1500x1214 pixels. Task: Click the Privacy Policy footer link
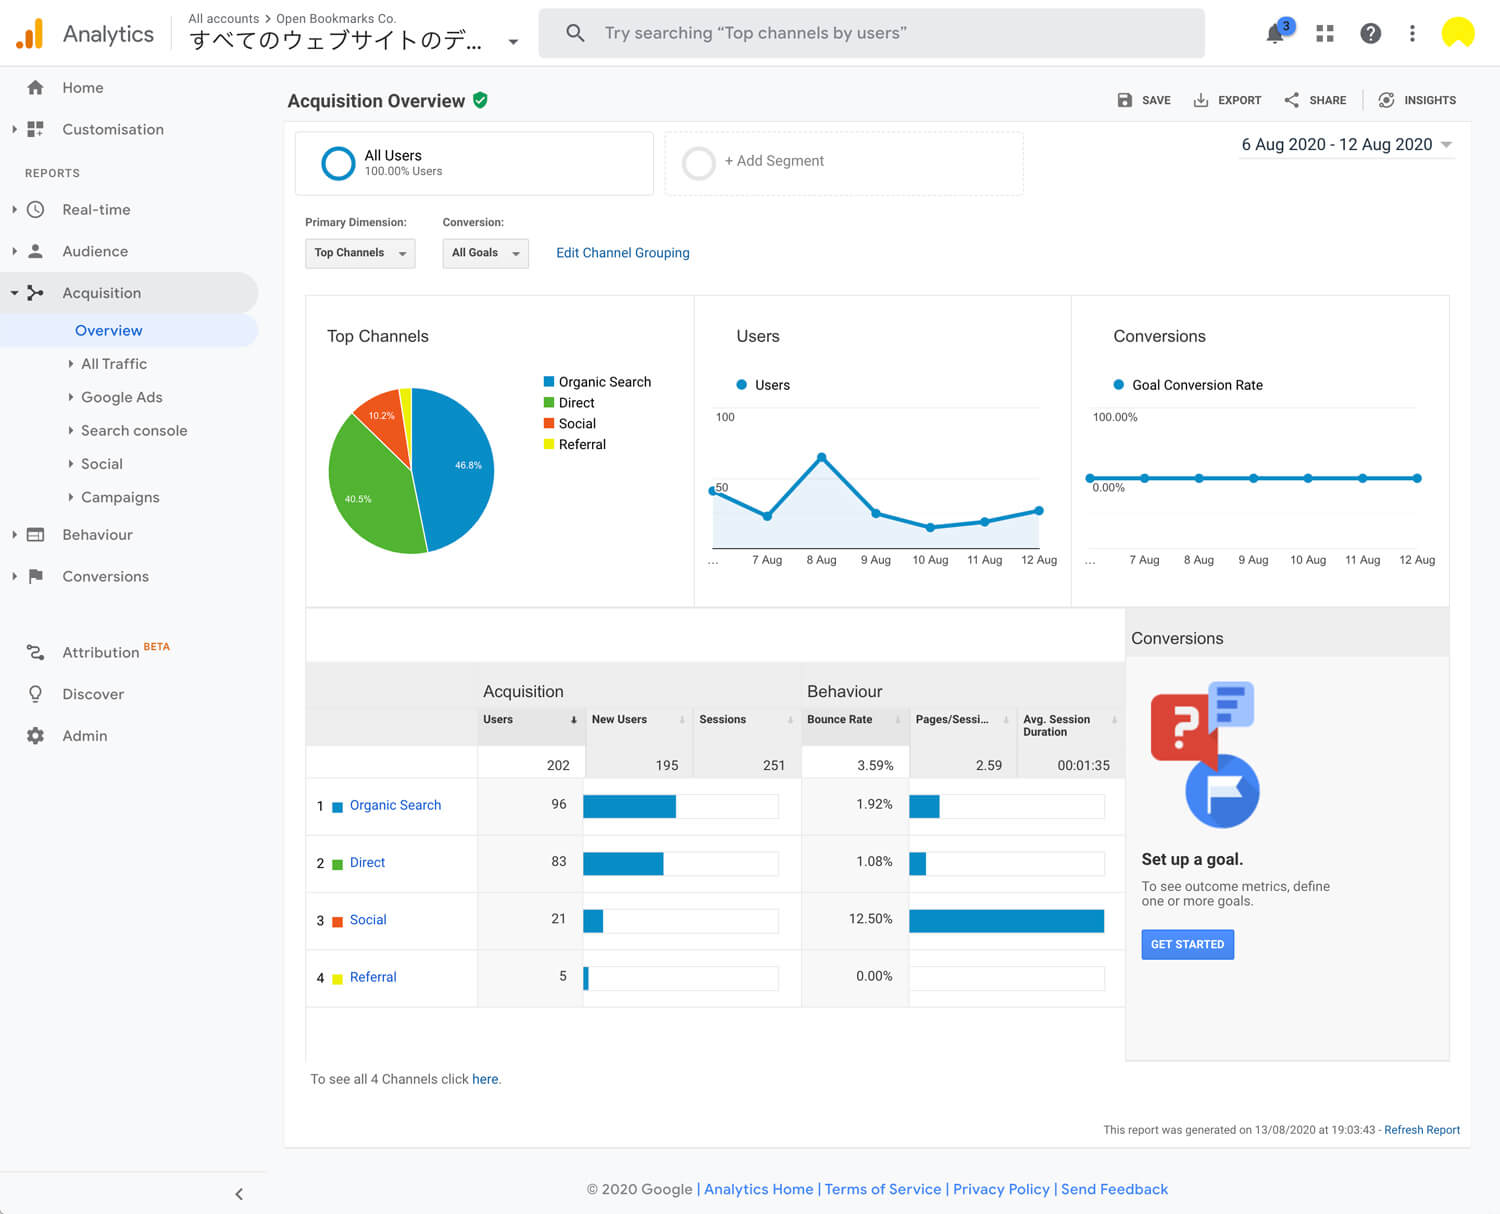[1001, 1189]
